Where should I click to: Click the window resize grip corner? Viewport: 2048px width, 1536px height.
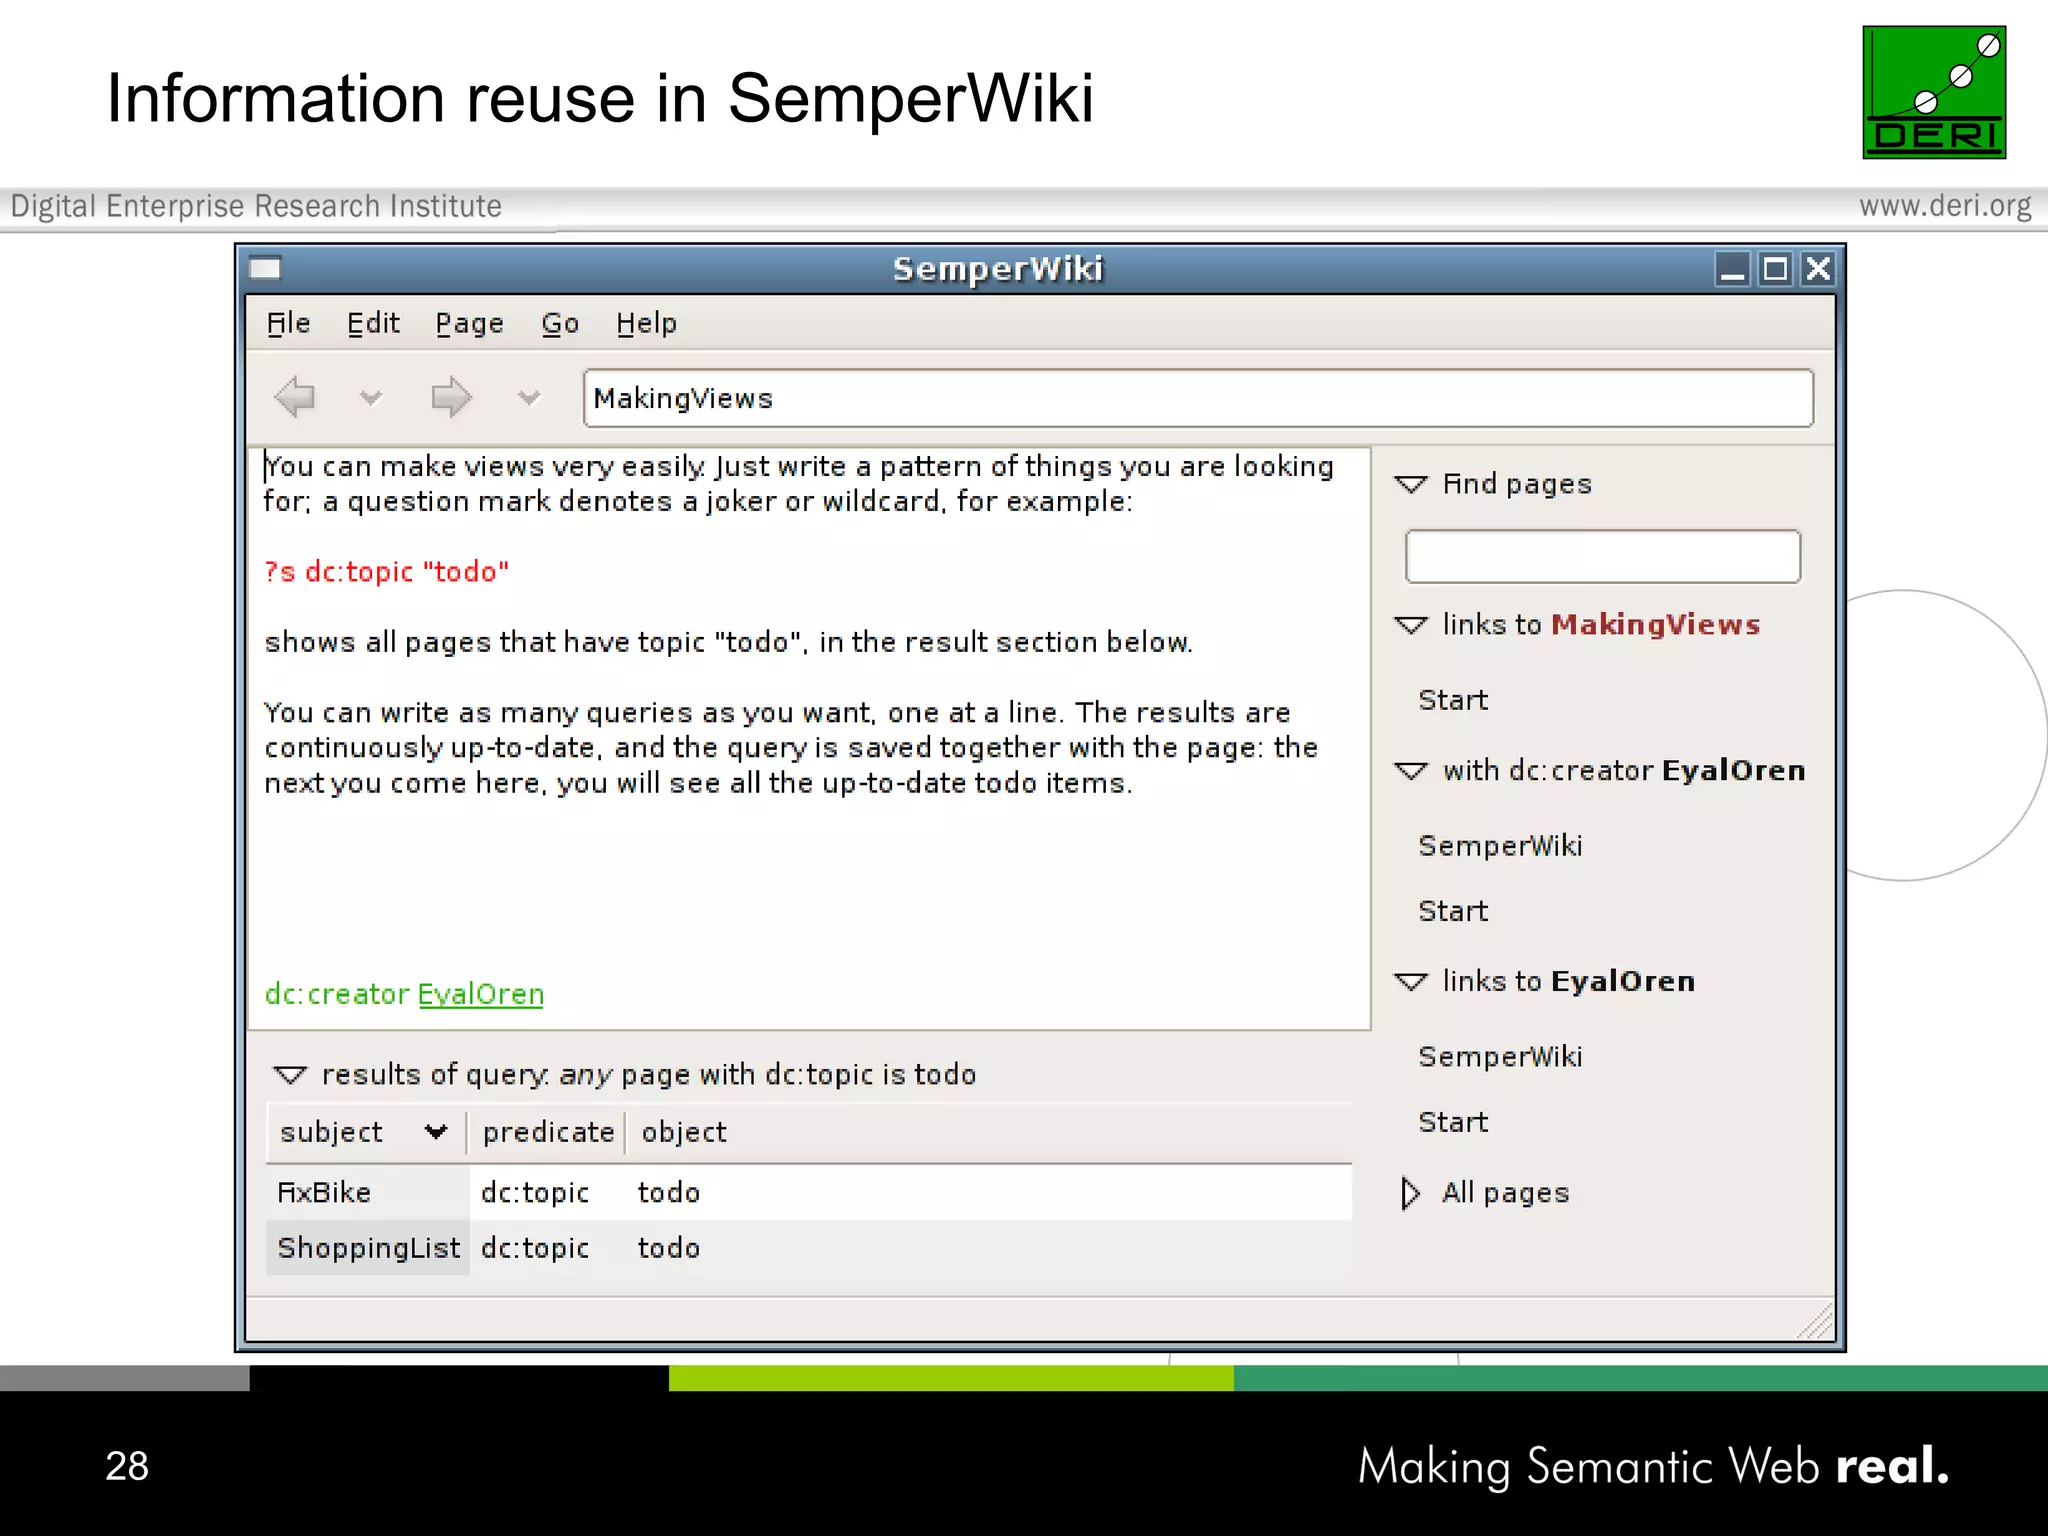1815,1321
